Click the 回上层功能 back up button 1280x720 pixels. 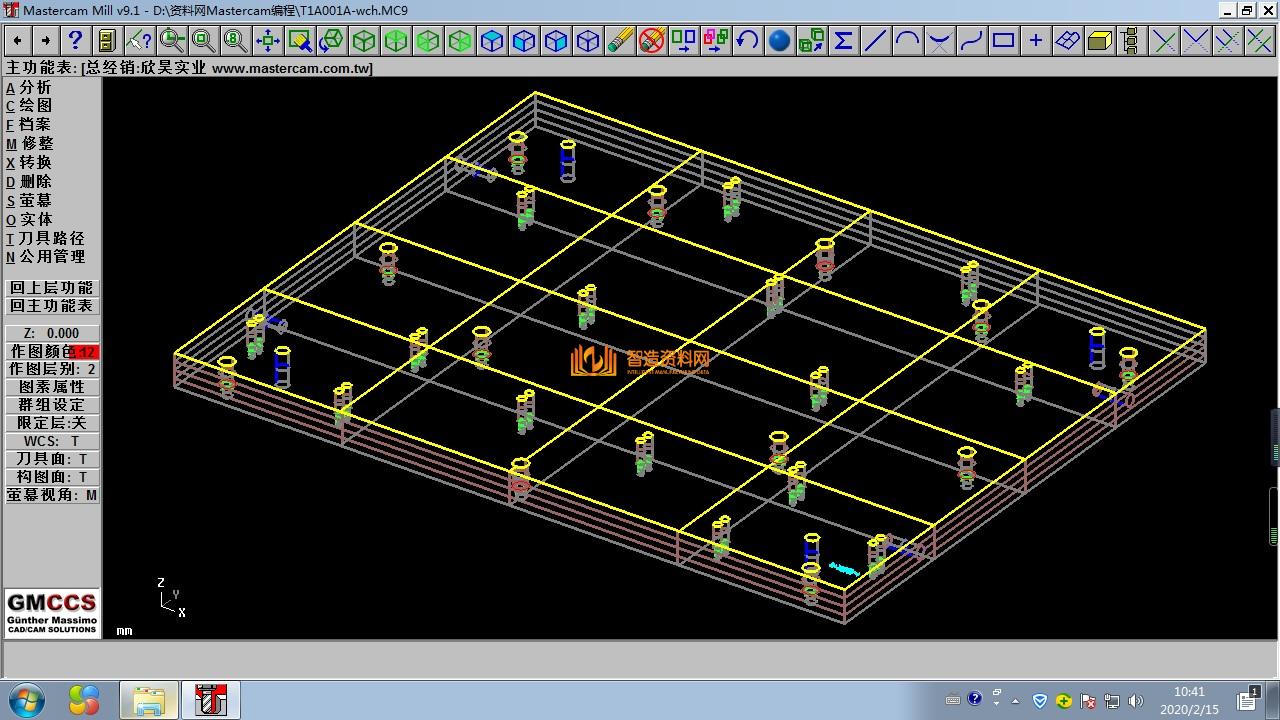52,288
